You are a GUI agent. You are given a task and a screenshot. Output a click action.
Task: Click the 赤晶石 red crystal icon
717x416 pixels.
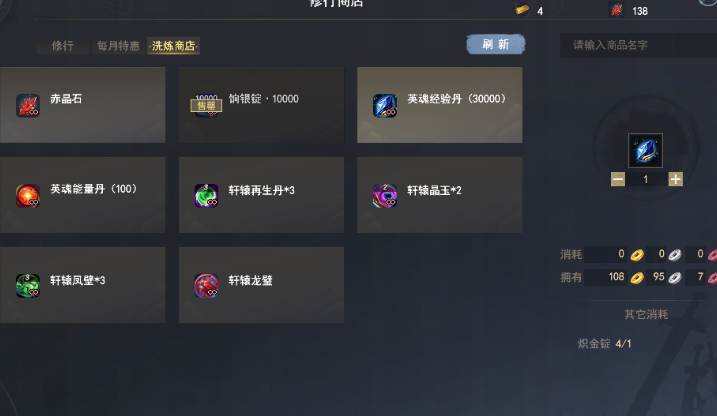point(28,106)
